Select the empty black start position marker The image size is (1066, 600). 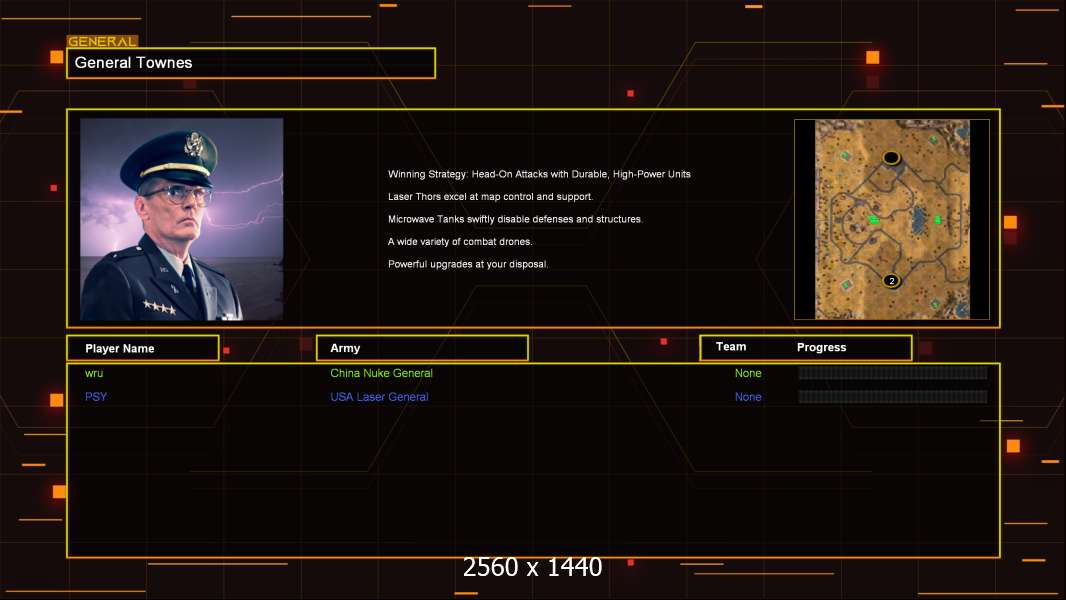click(891, 158)
